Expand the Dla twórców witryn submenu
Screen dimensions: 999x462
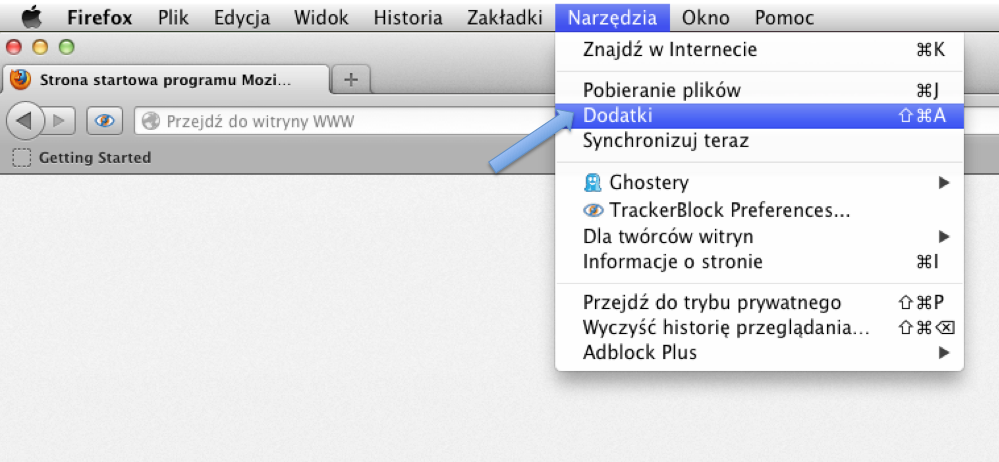coord(943,237)
